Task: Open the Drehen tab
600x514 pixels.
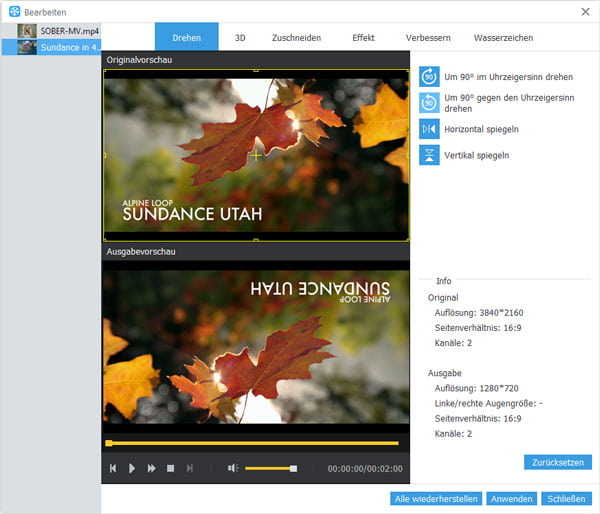Action: tap(186, 37)
